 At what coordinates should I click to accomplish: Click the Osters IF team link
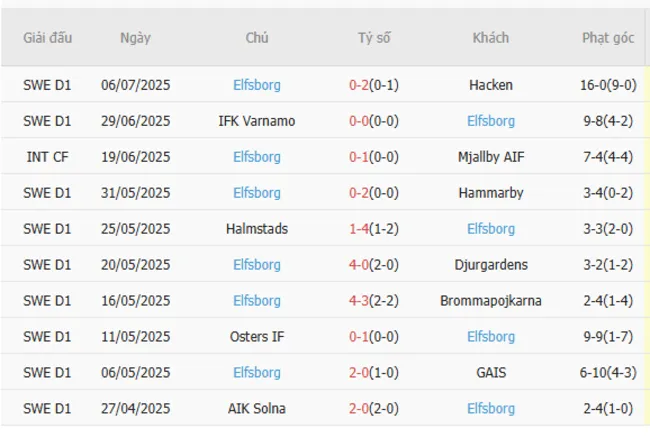[256, 337]
